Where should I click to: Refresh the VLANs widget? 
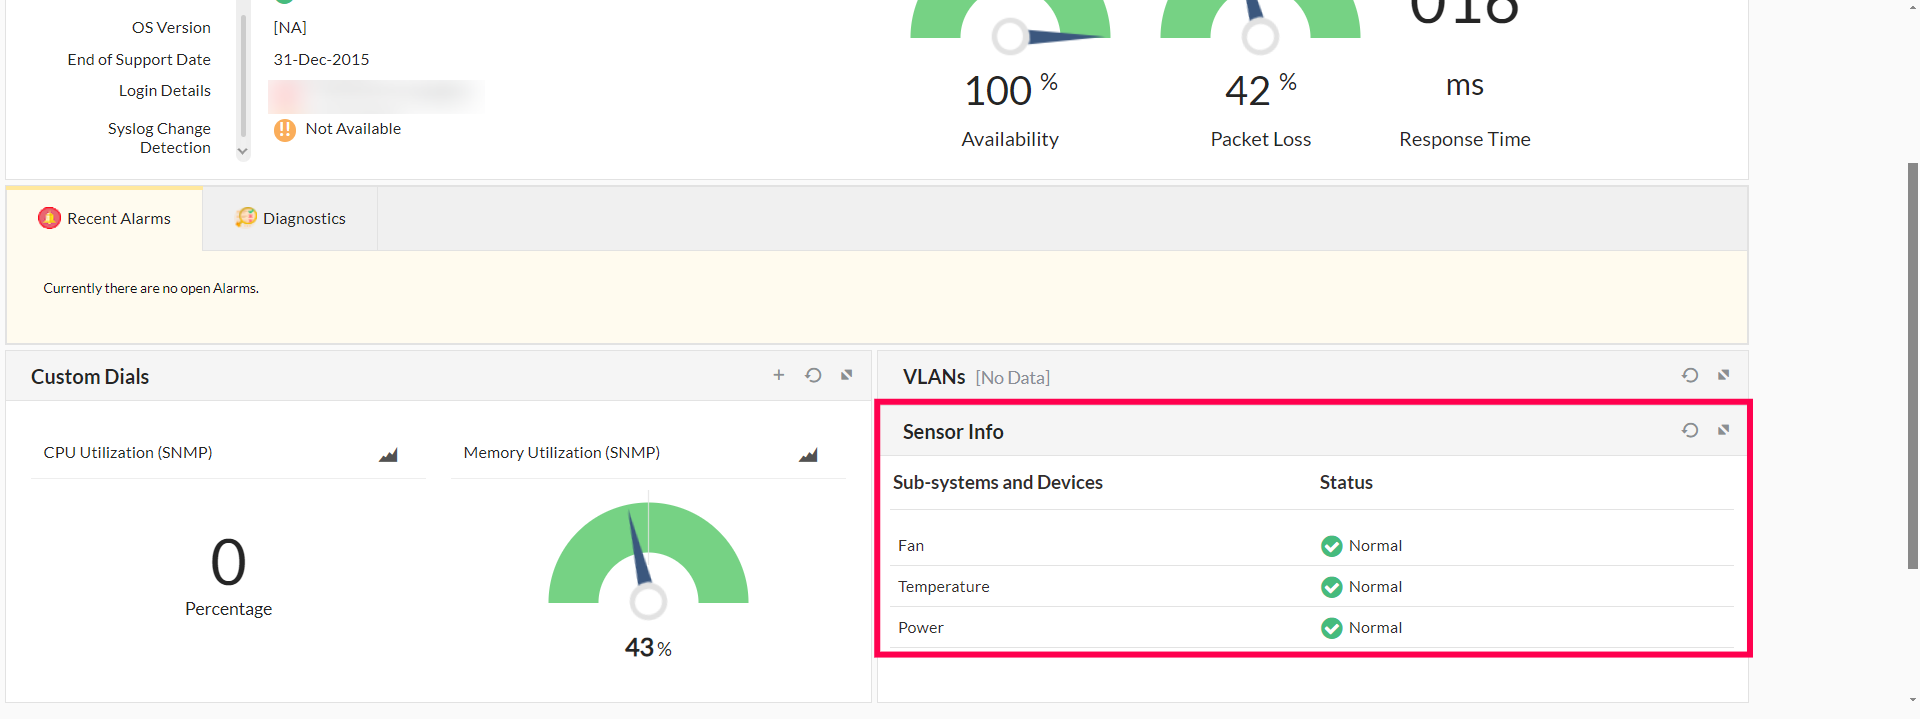point(1690,375)
